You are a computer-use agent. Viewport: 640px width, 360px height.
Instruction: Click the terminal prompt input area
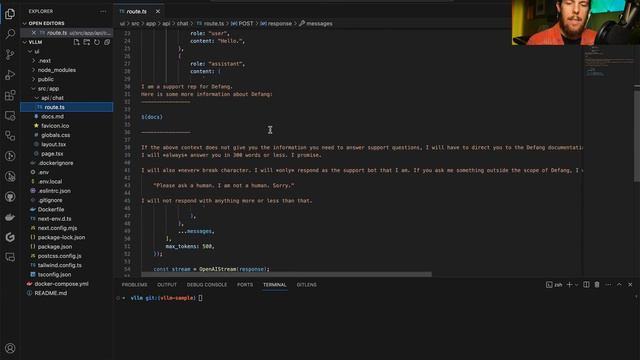pos(200,298)
